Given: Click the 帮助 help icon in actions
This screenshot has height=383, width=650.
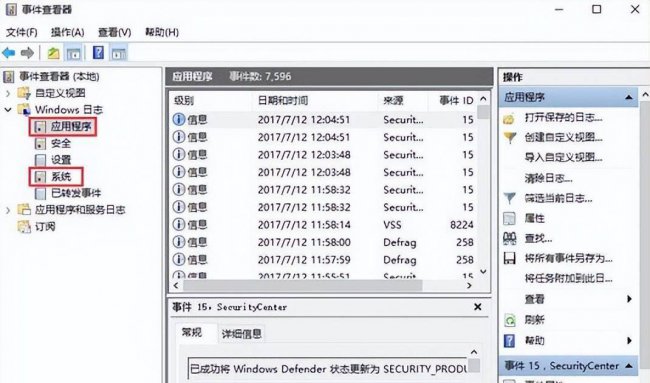Looking at the screenshot, I should click(509, 340).
